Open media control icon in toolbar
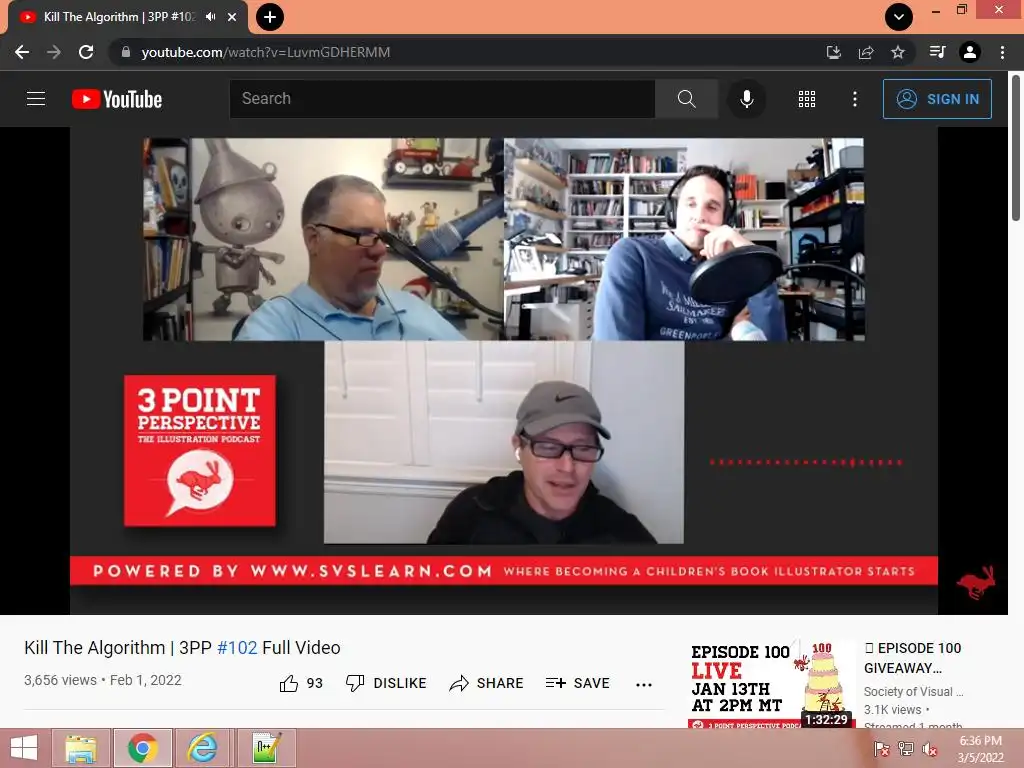 coord(937,52)
